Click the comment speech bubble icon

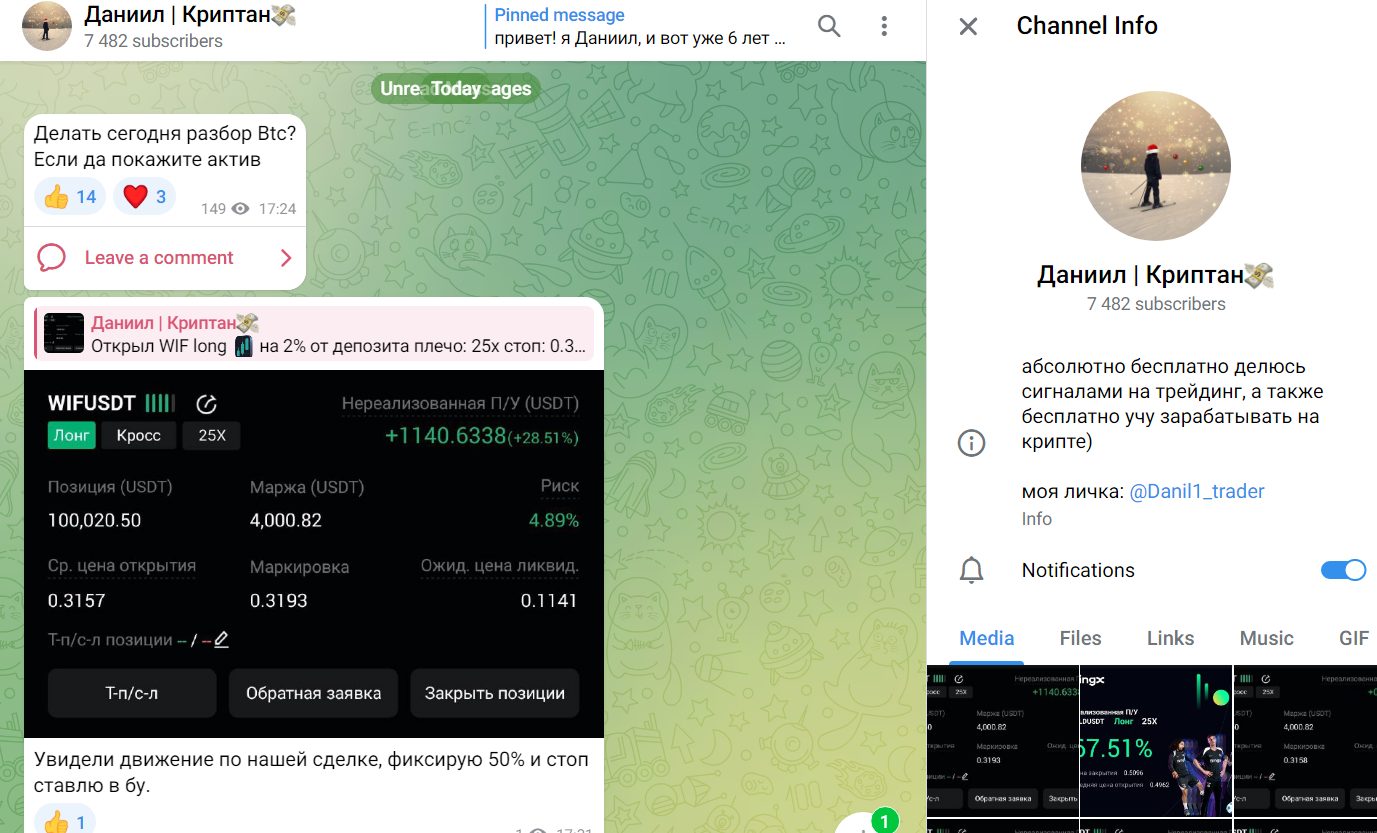[50, 258]
